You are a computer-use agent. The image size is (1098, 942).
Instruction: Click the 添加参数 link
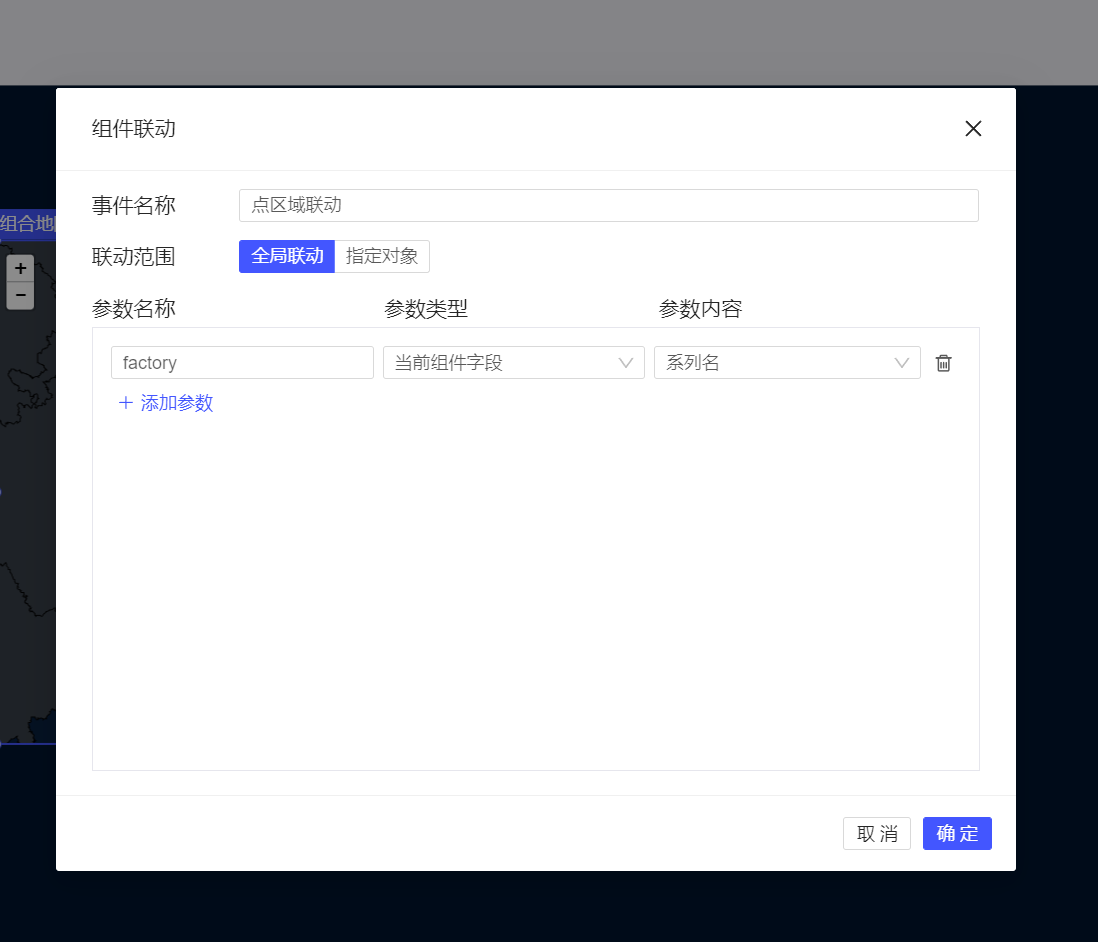[x=166, y=403]
